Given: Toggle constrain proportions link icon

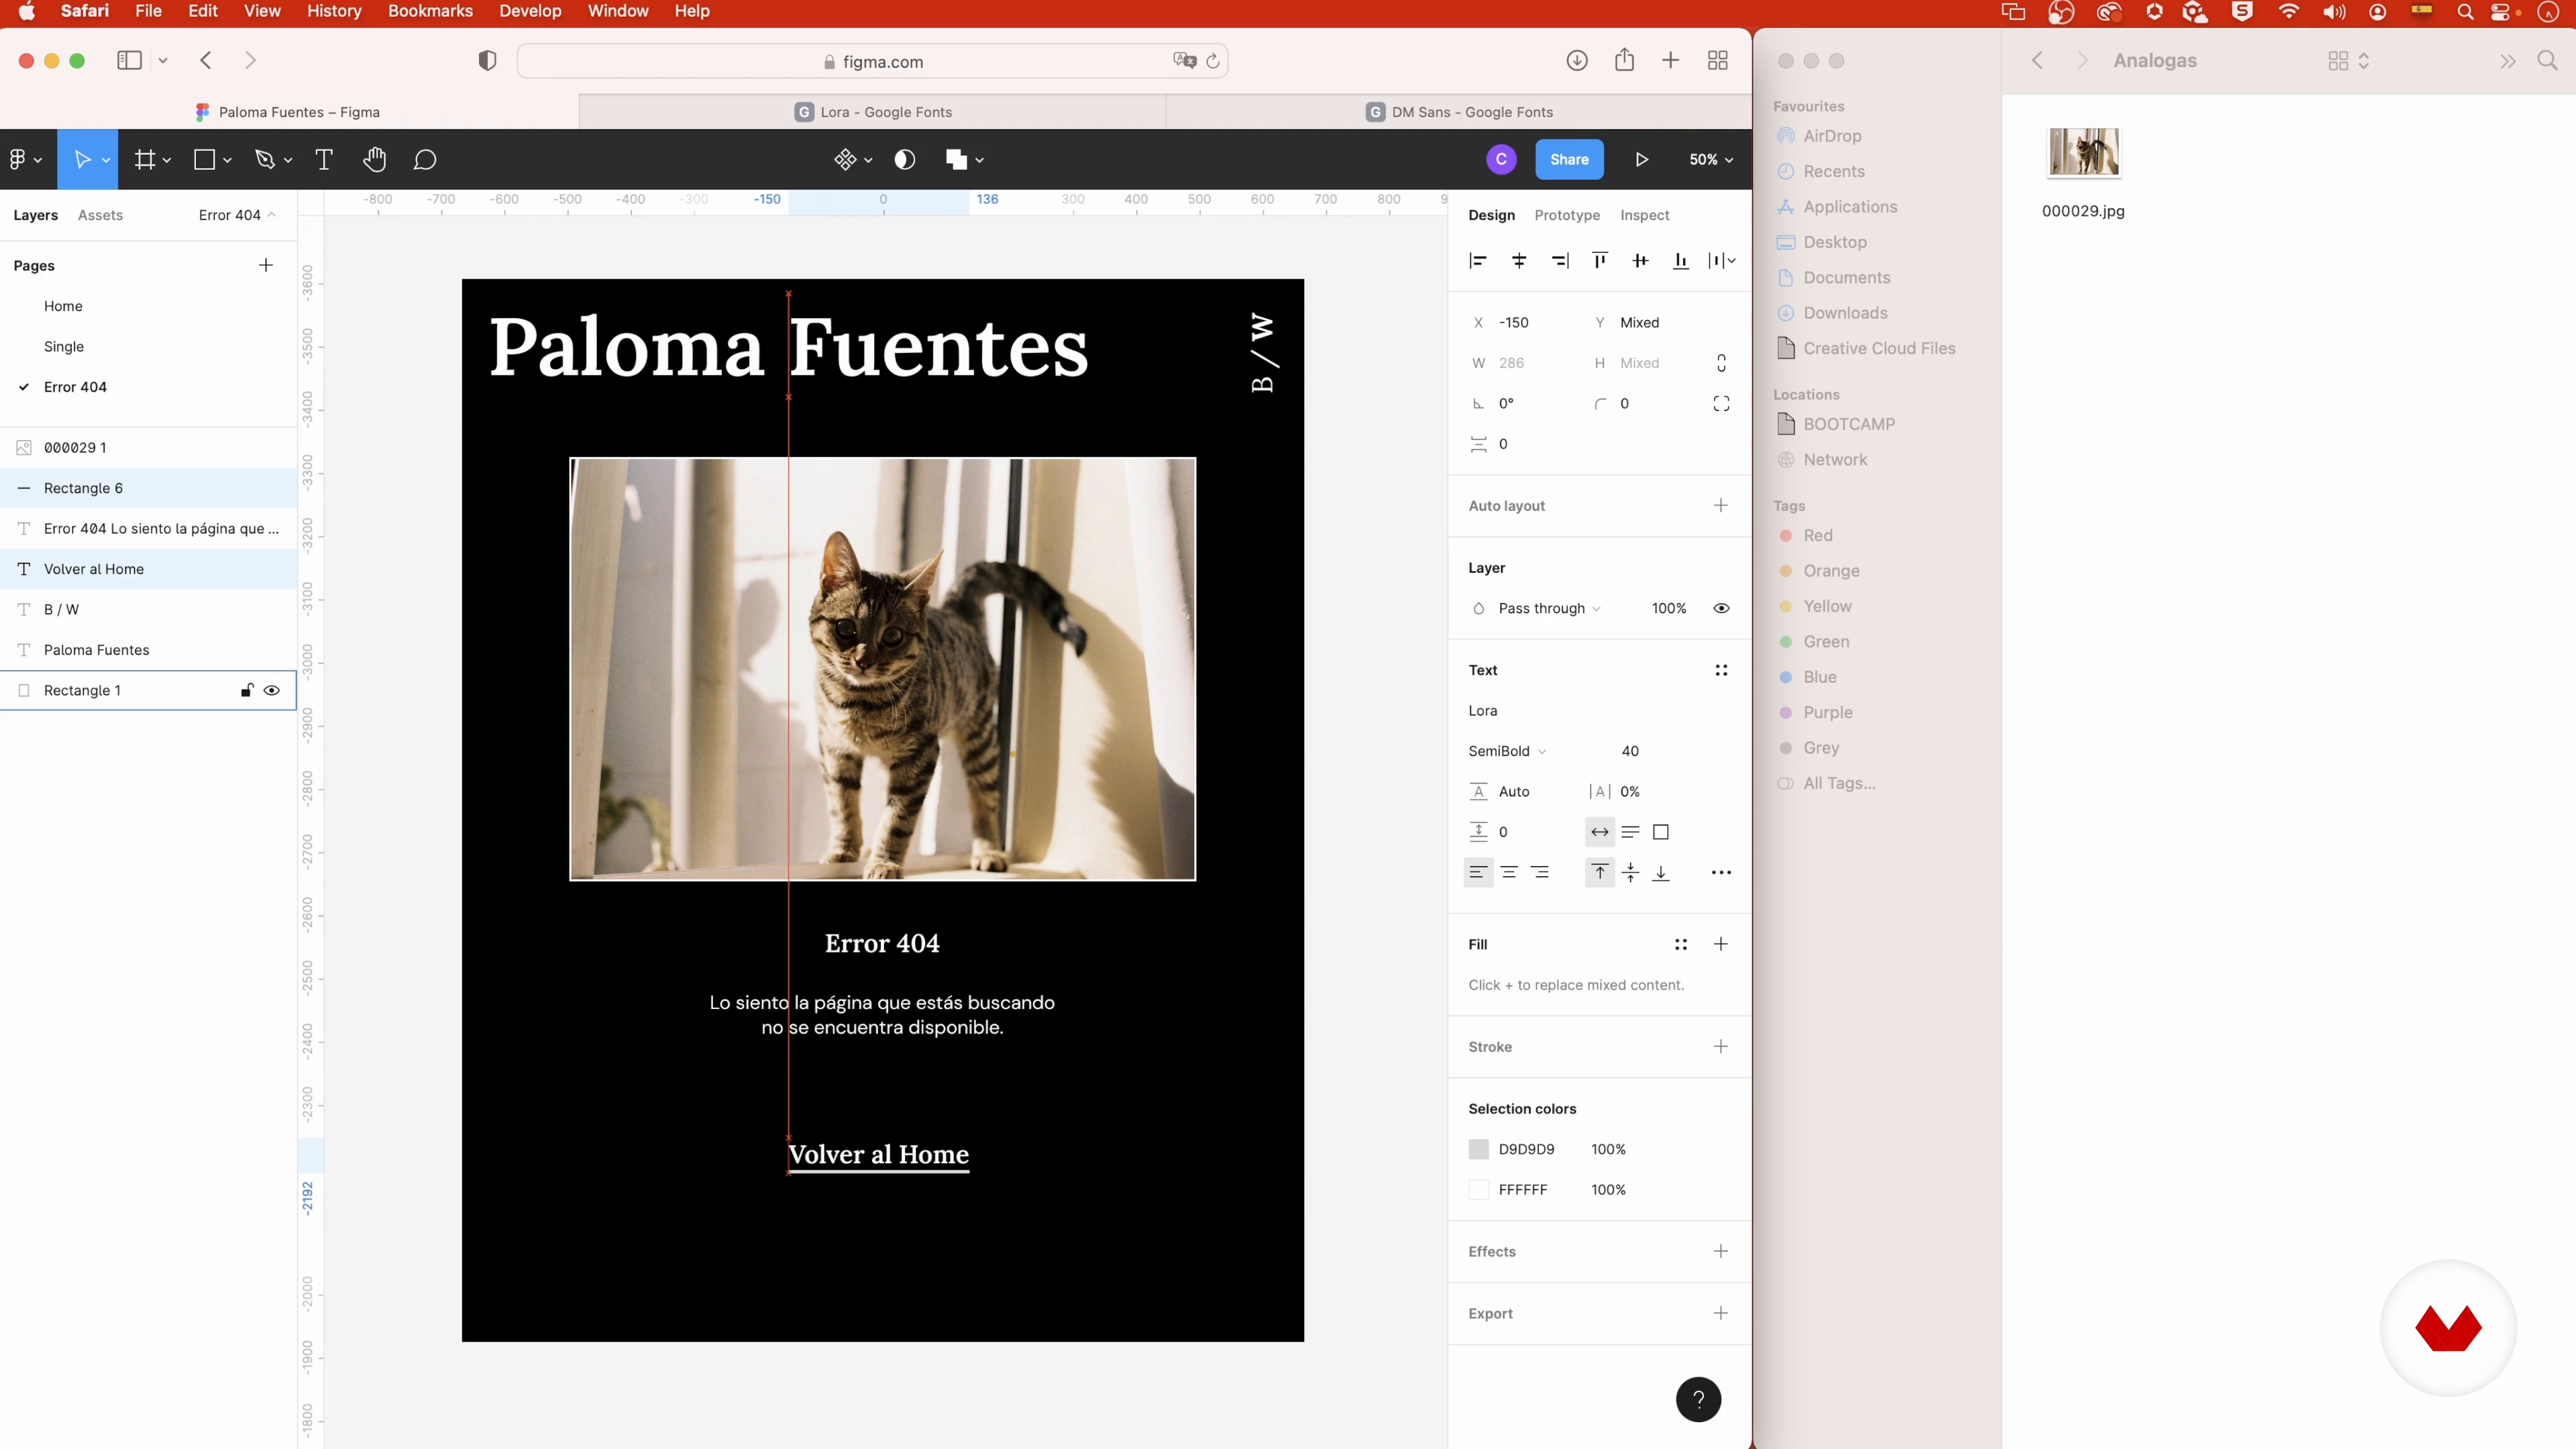Looking at the screenshot, I should 1721,363.
